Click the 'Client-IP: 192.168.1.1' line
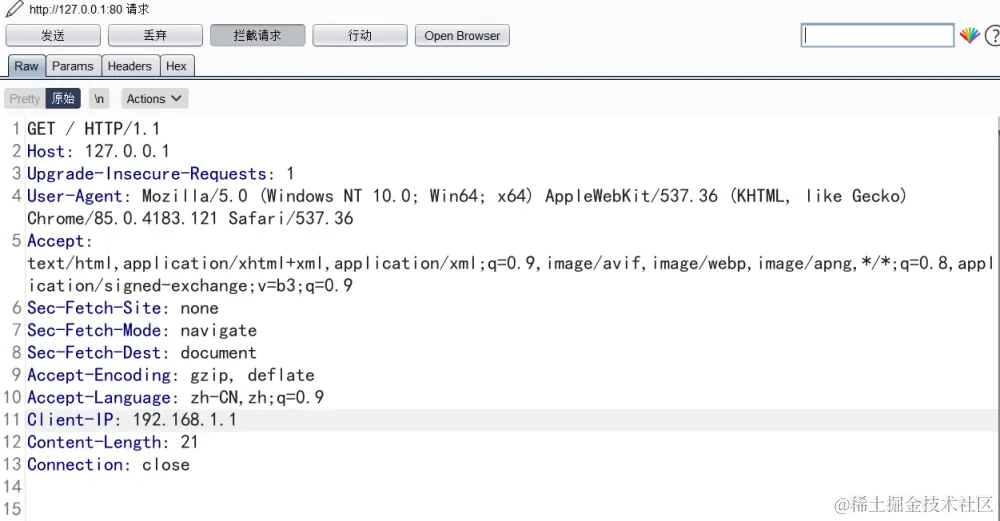This screenshot has width=1000, height=521. [131, 420]
